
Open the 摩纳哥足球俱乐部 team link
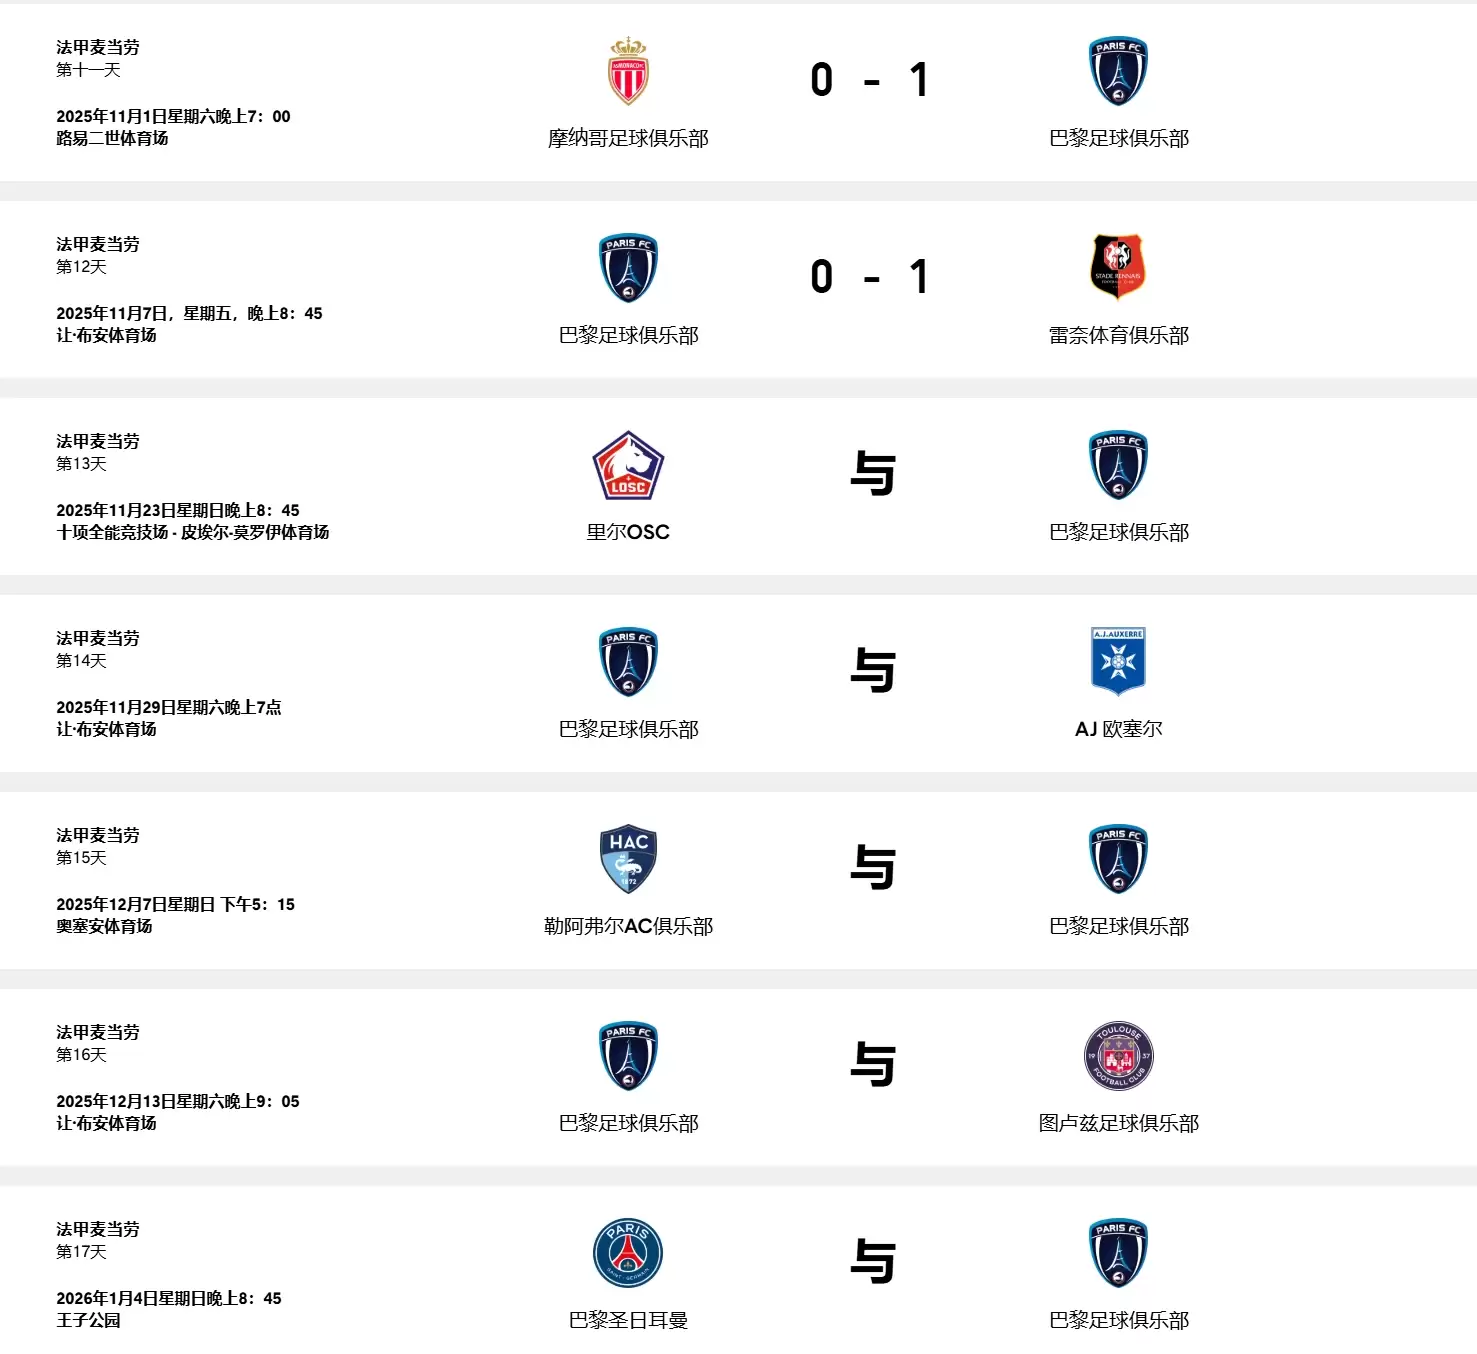628,138
